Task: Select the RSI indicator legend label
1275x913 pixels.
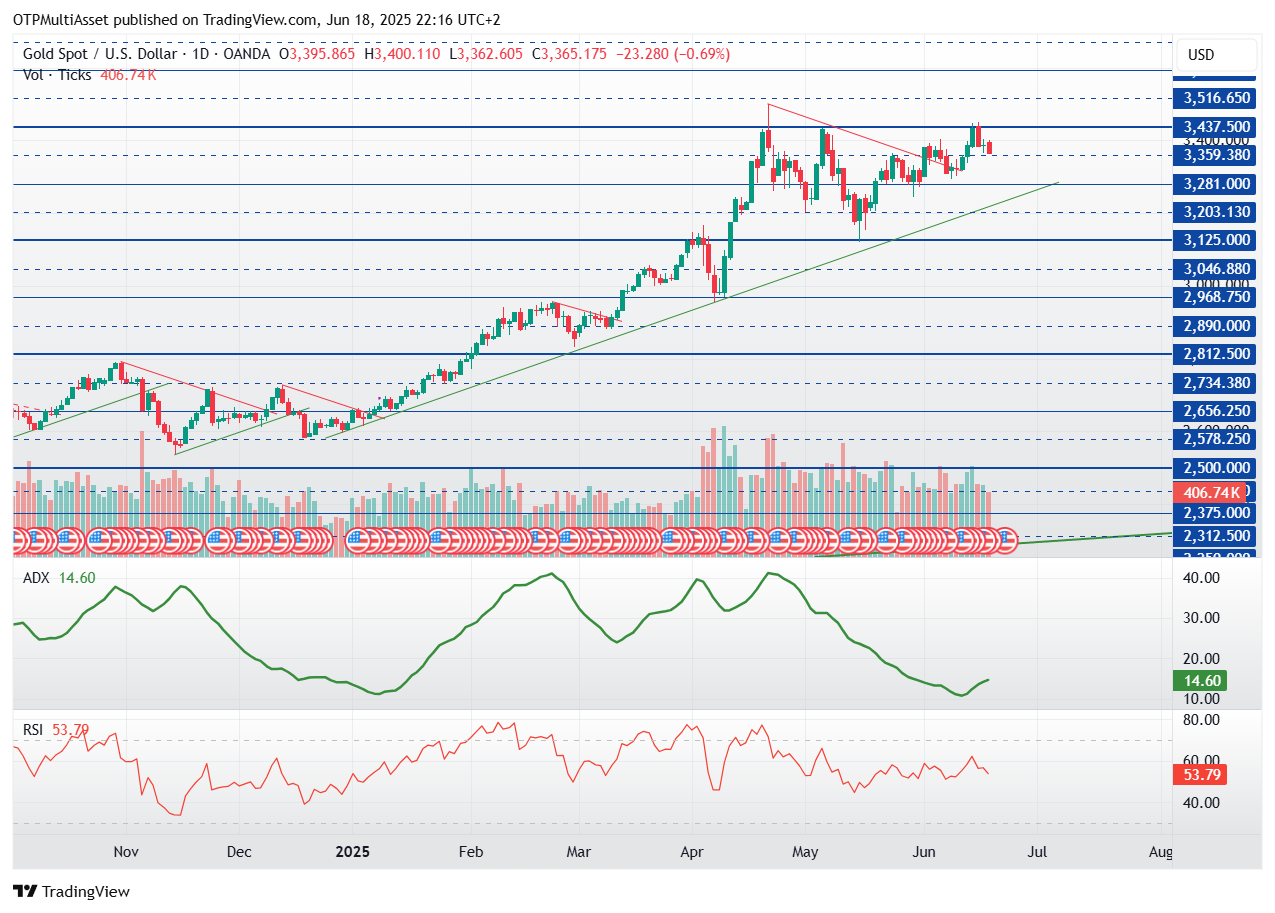Action: pos(34,730)
